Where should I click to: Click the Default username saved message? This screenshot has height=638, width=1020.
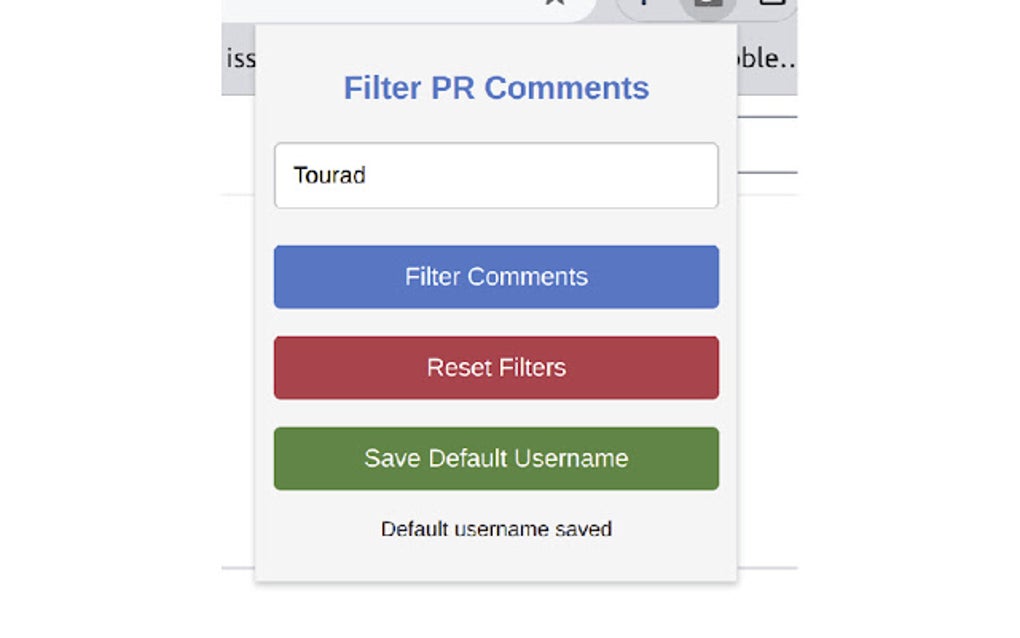coord(496,529)
